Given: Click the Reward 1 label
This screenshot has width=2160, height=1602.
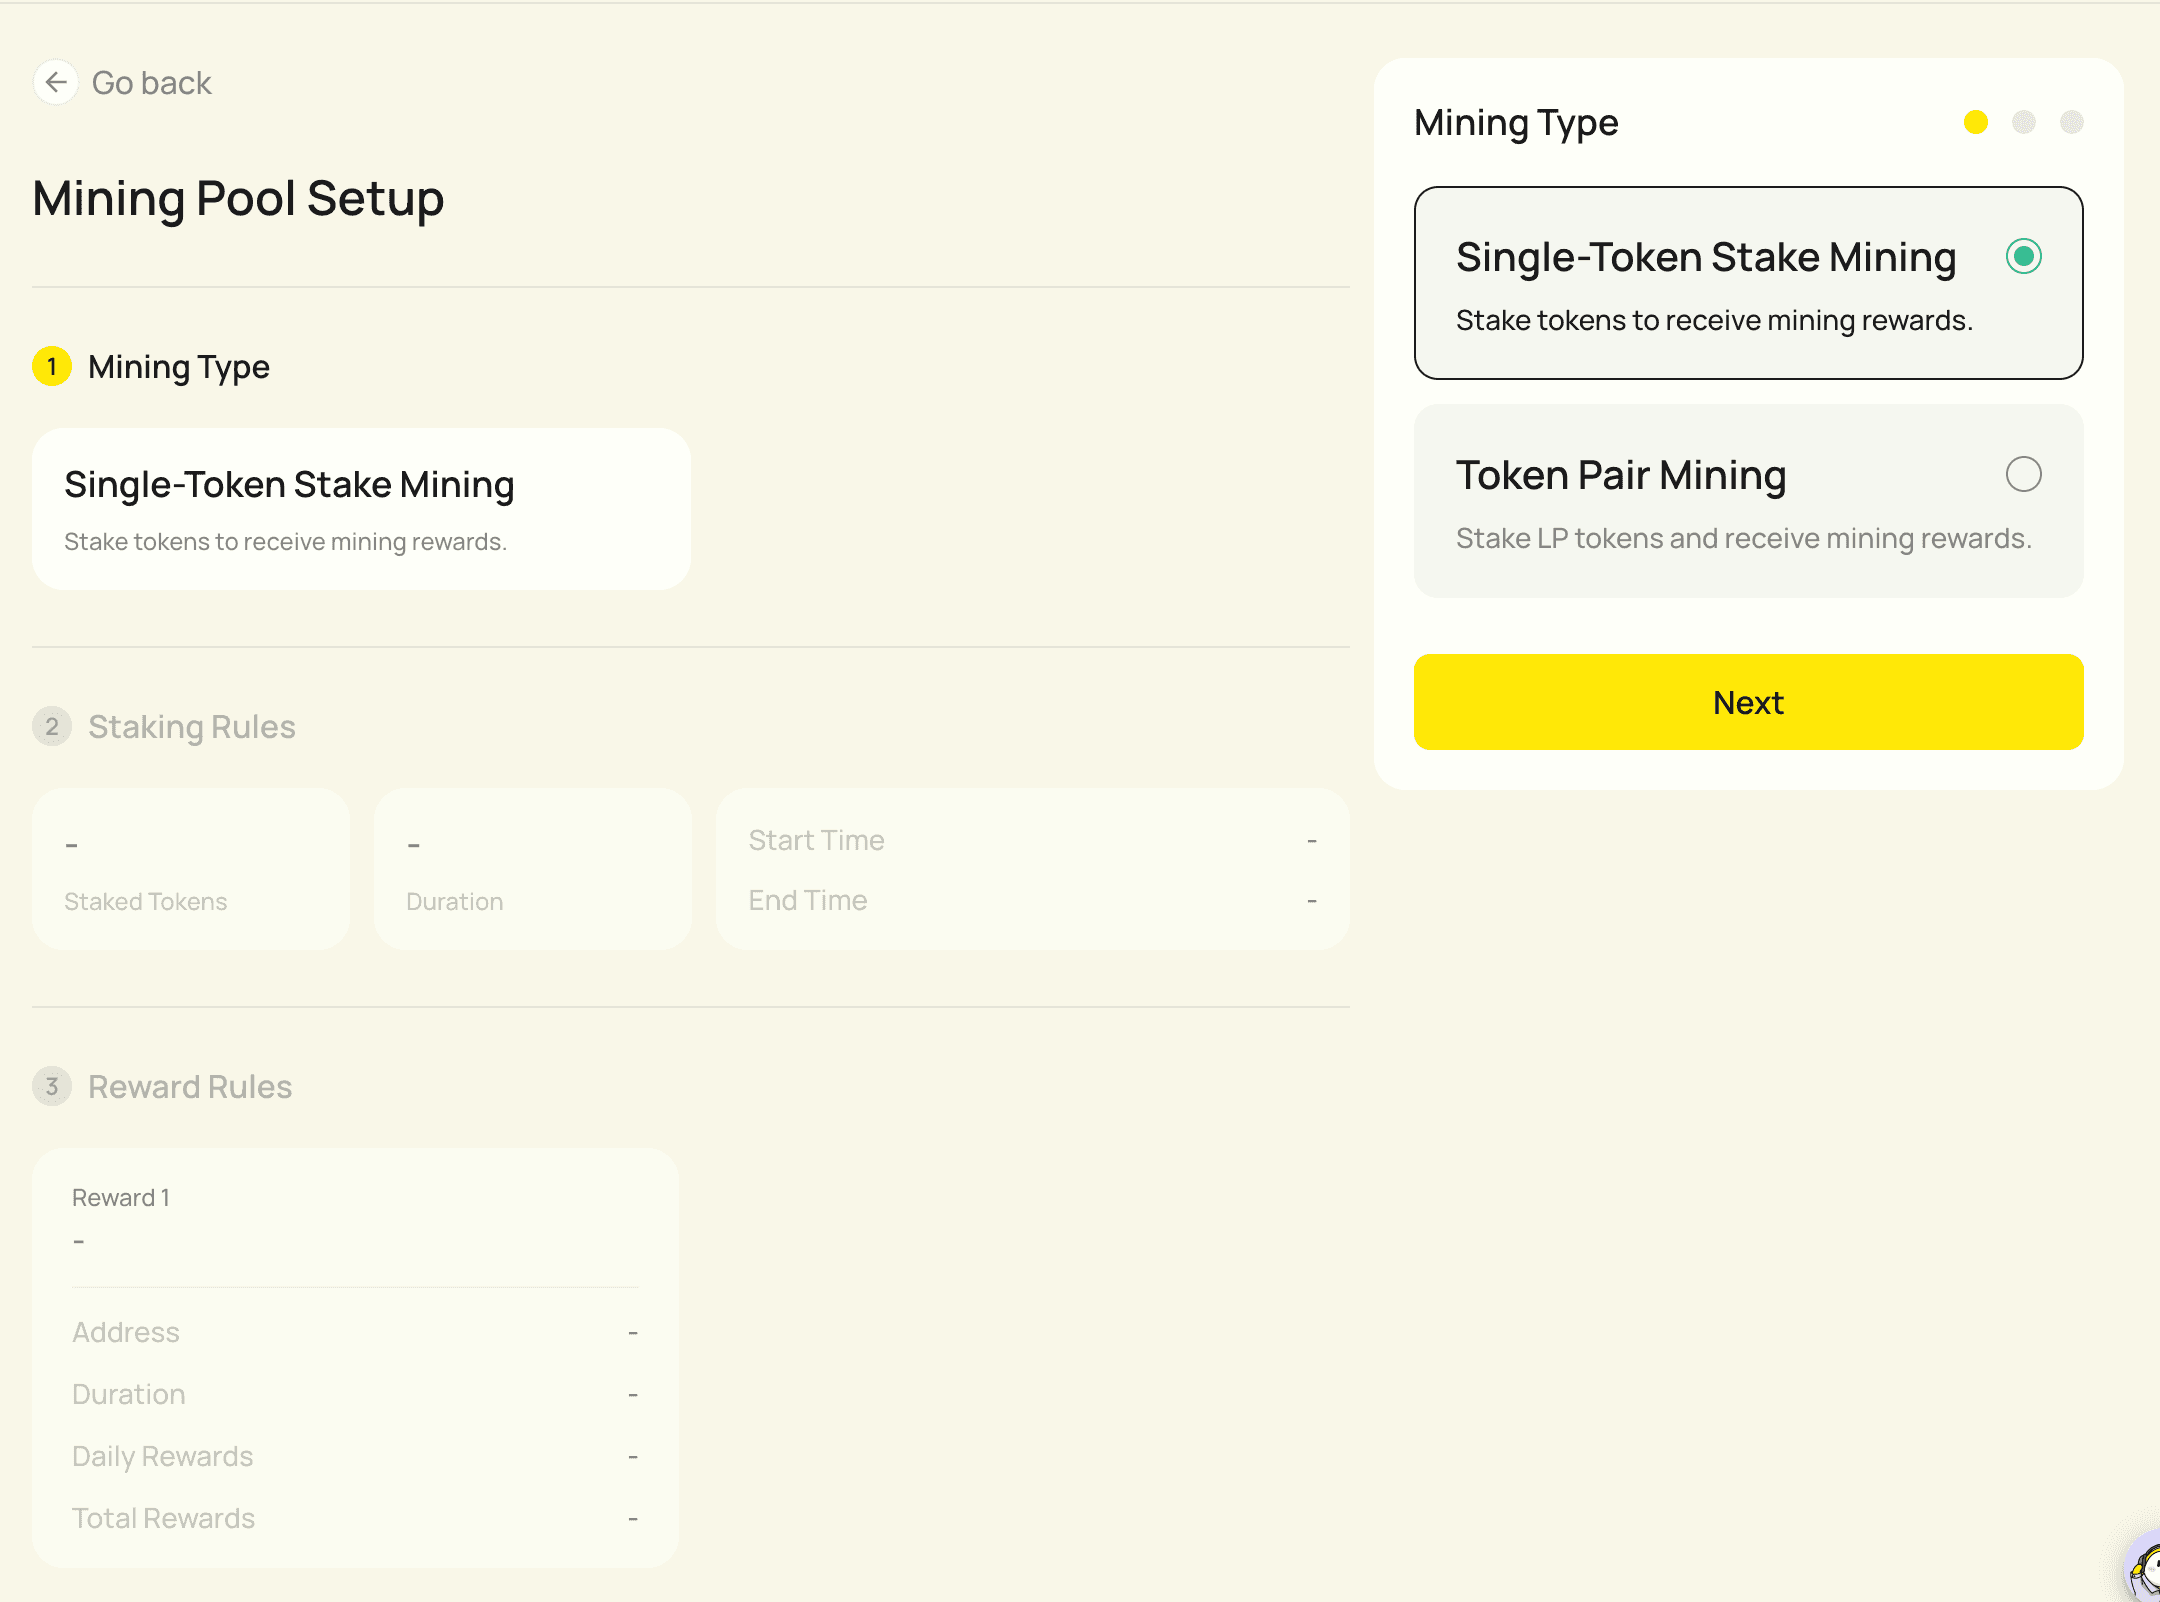Looking at the screenshot, I should tap(121, 1197).
